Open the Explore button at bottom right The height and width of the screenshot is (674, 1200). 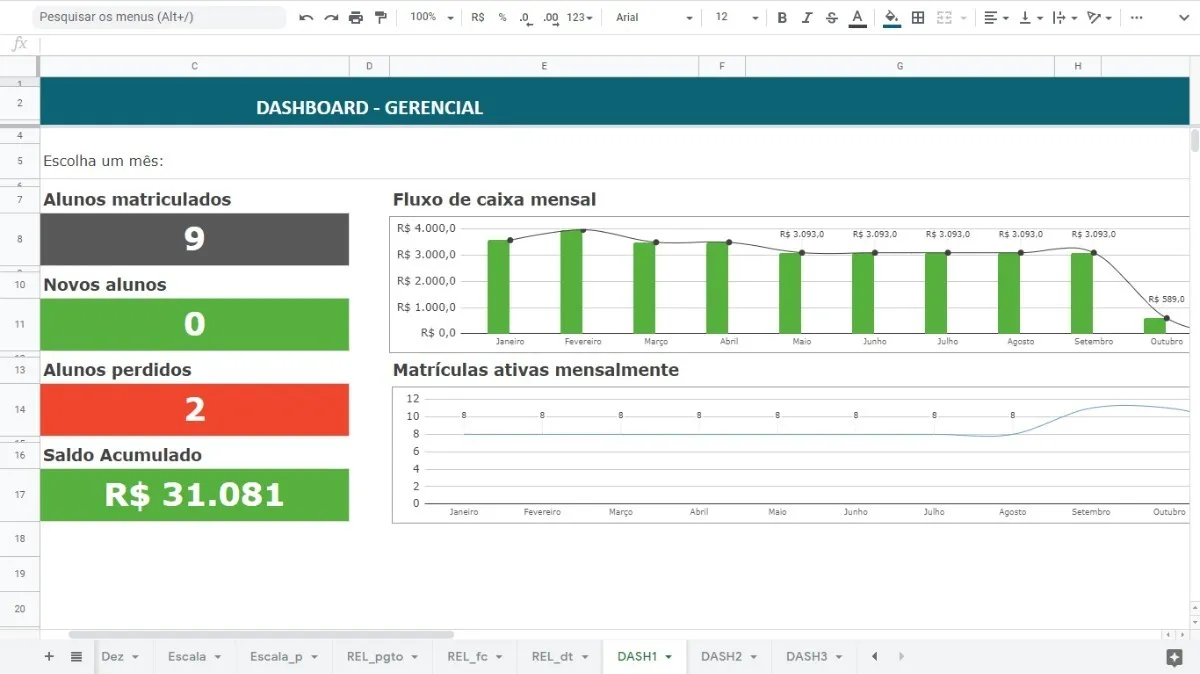pyautogui.click(x=1175, y=657)
